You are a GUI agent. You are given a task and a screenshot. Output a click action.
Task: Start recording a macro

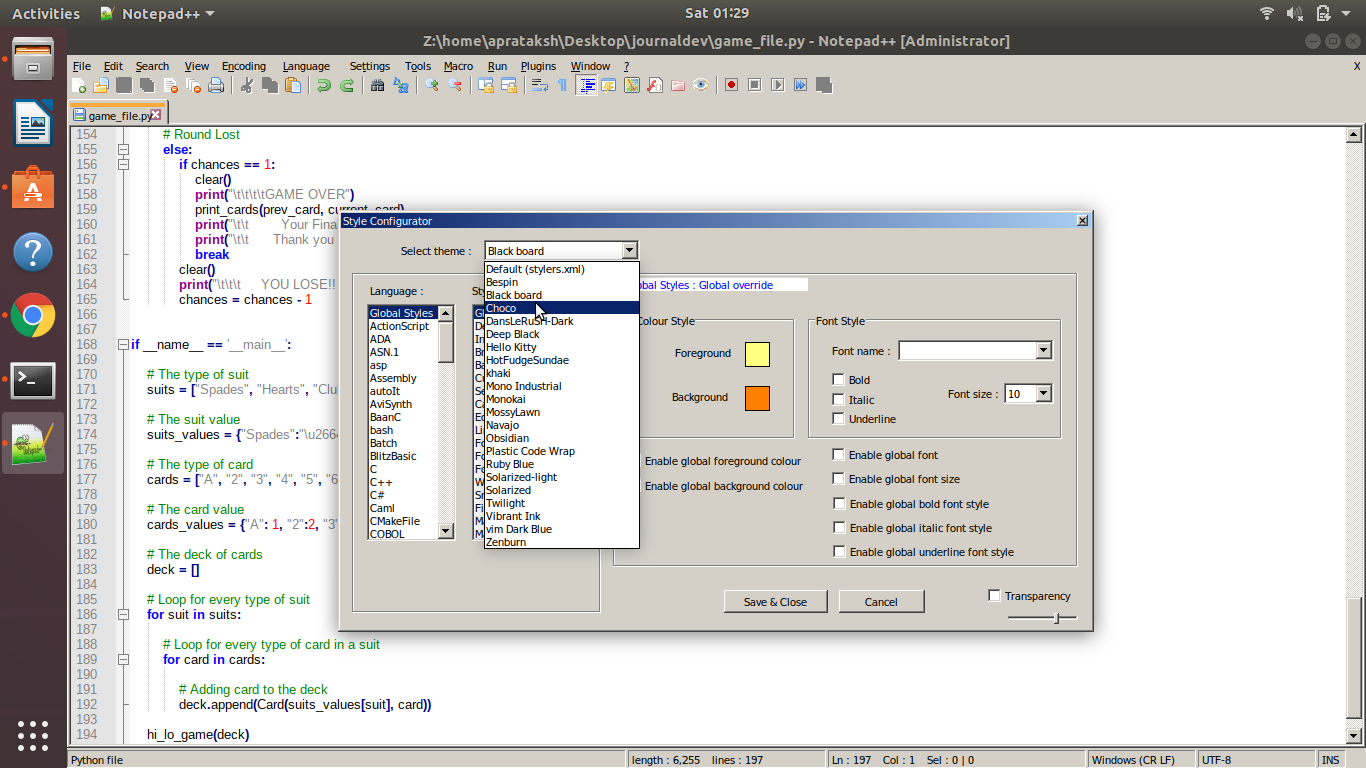[x=731, y=85]
